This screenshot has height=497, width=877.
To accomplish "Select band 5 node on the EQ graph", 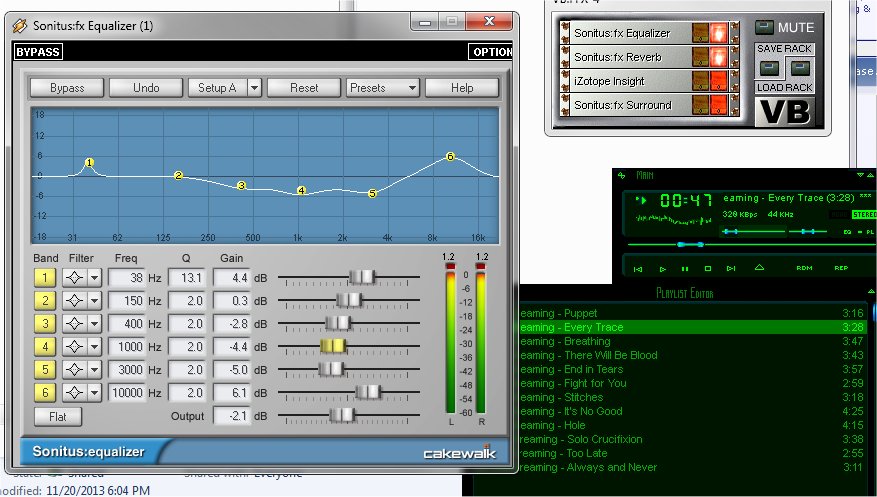I will pyautogui.click(x=373, y=193).
